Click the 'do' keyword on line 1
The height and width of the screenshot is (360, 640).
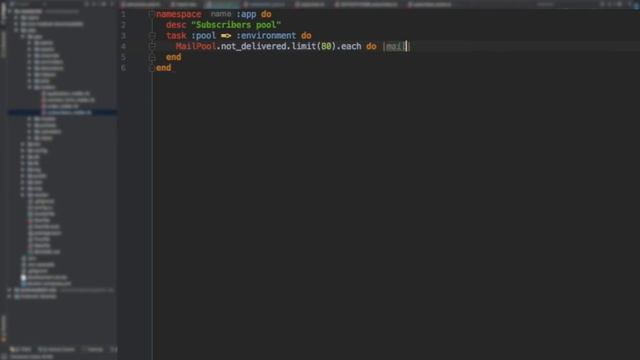pos(266,14)
